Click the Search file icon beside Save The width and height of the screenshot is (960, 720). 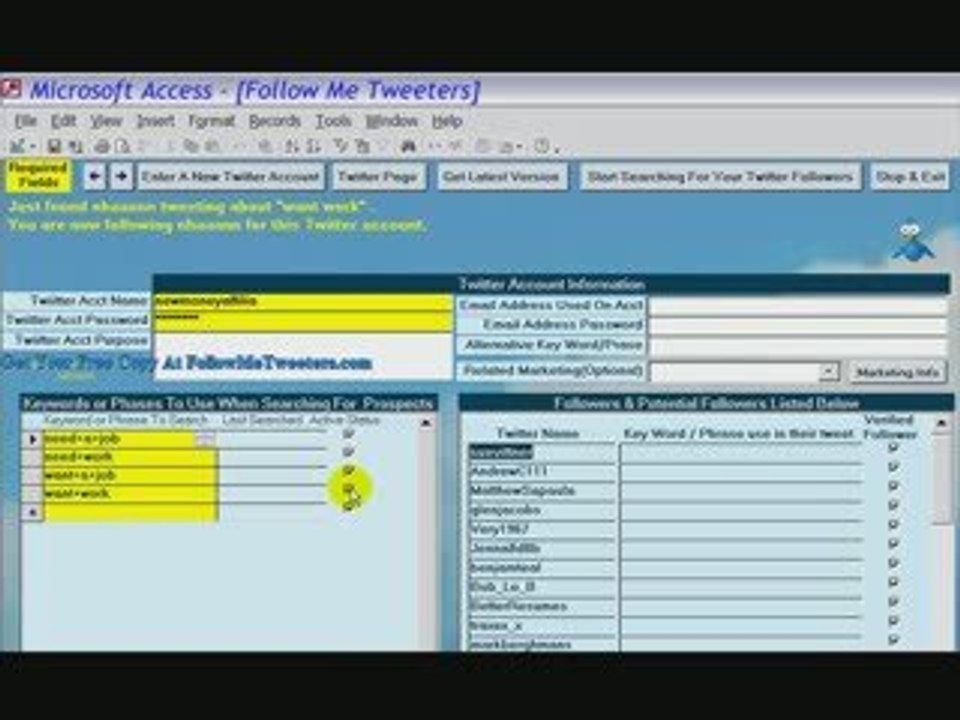76,146
